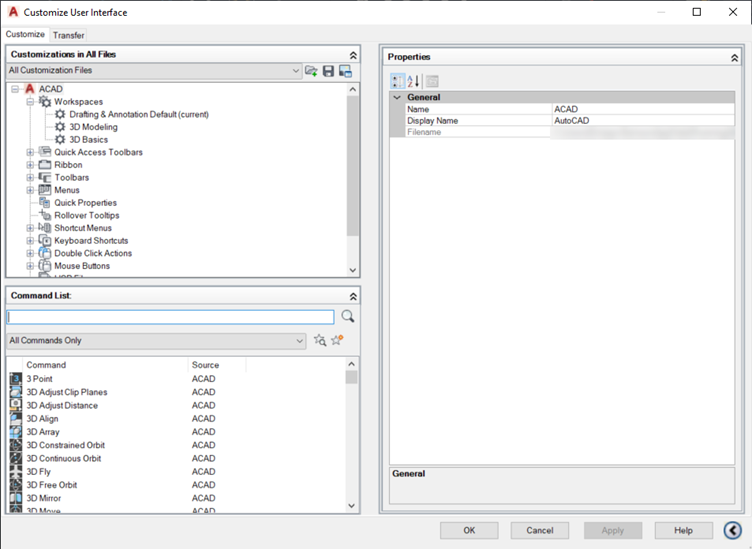Screen dimensions: 752x549
Task: Sort properties alphabetically icon
Action: click(413, 81)
